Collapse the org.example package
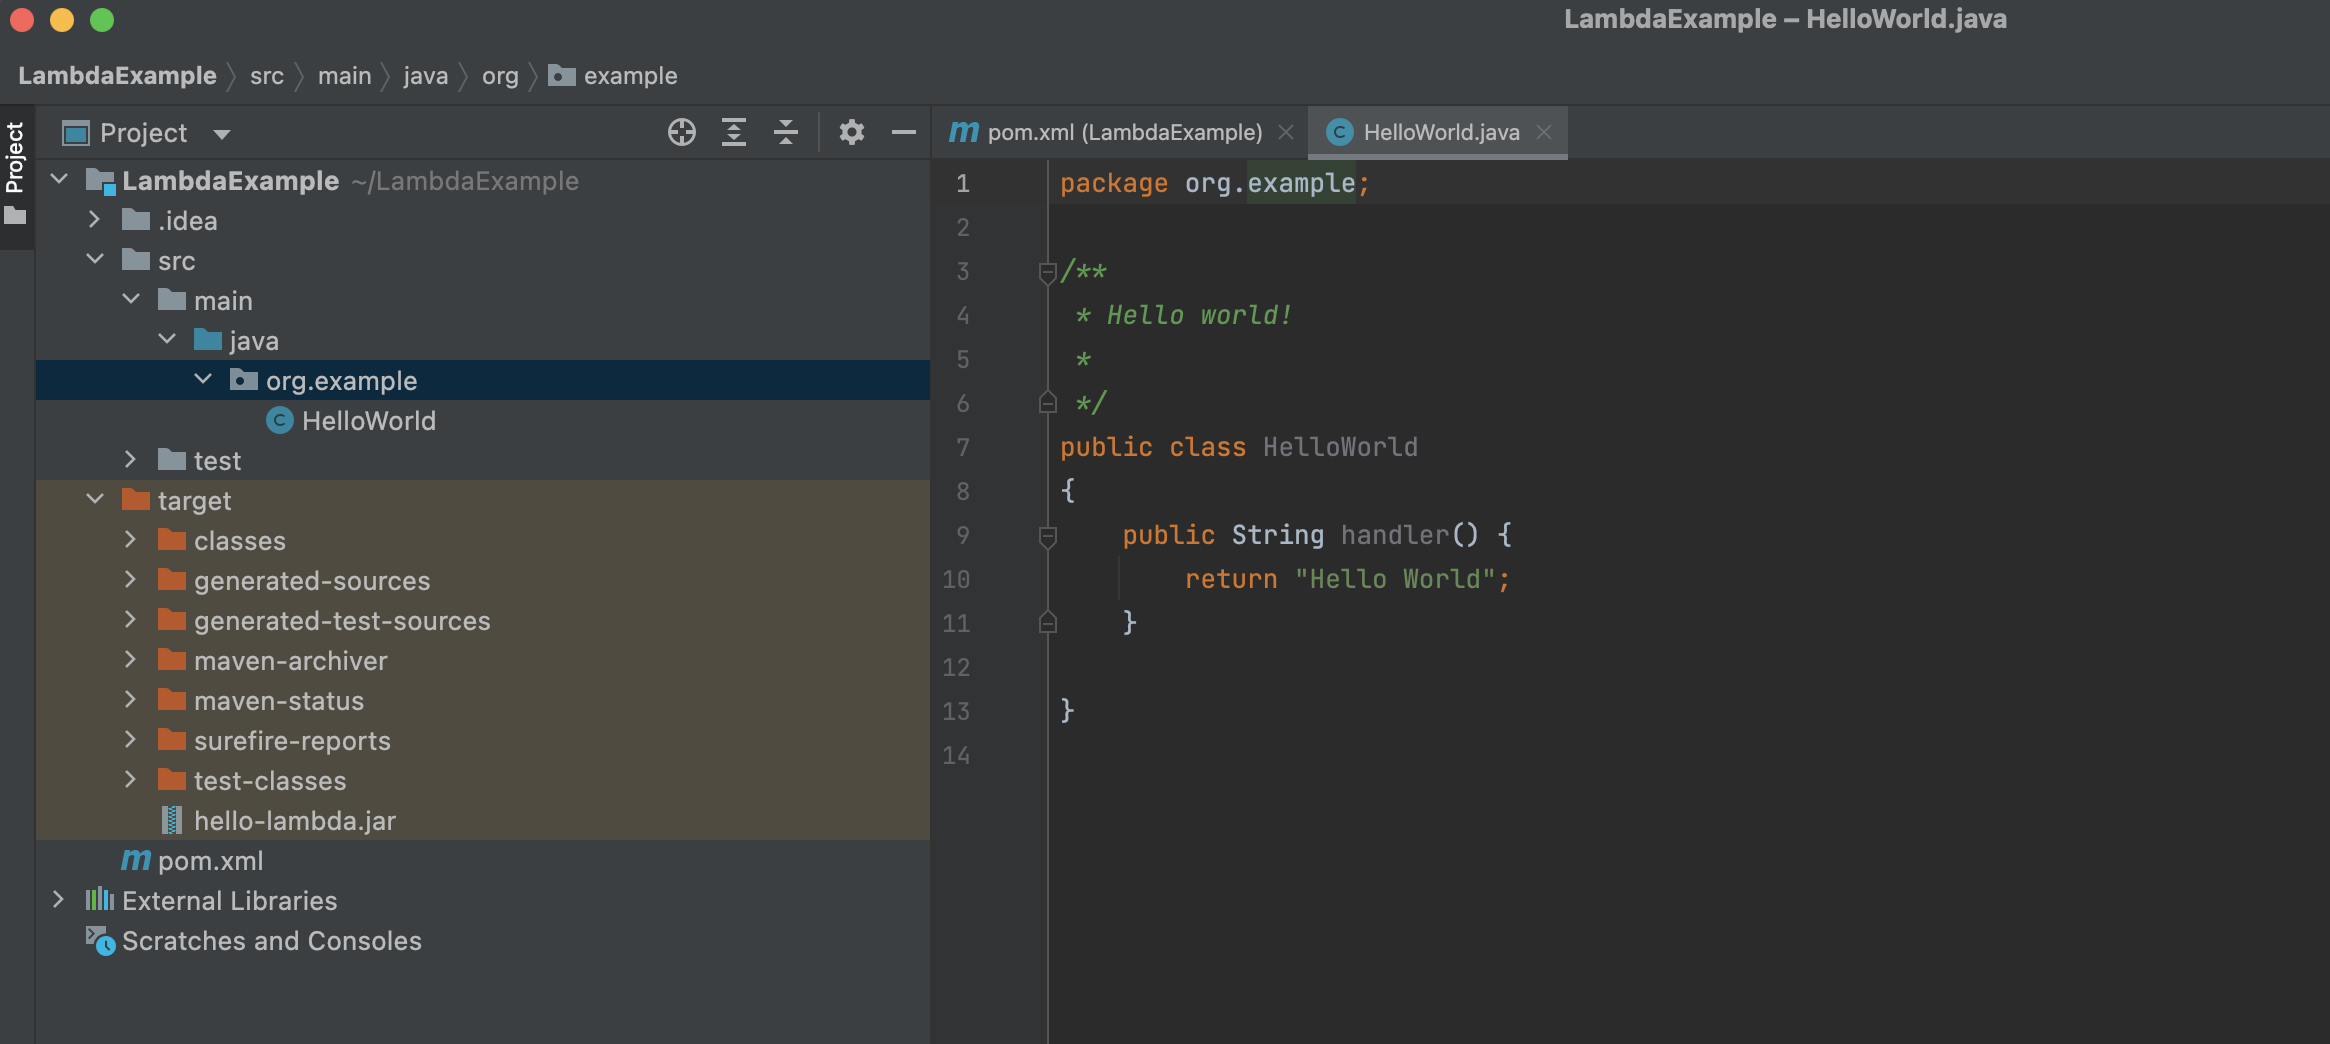This screenshot has height=1044, width=2330. [203, 380]
